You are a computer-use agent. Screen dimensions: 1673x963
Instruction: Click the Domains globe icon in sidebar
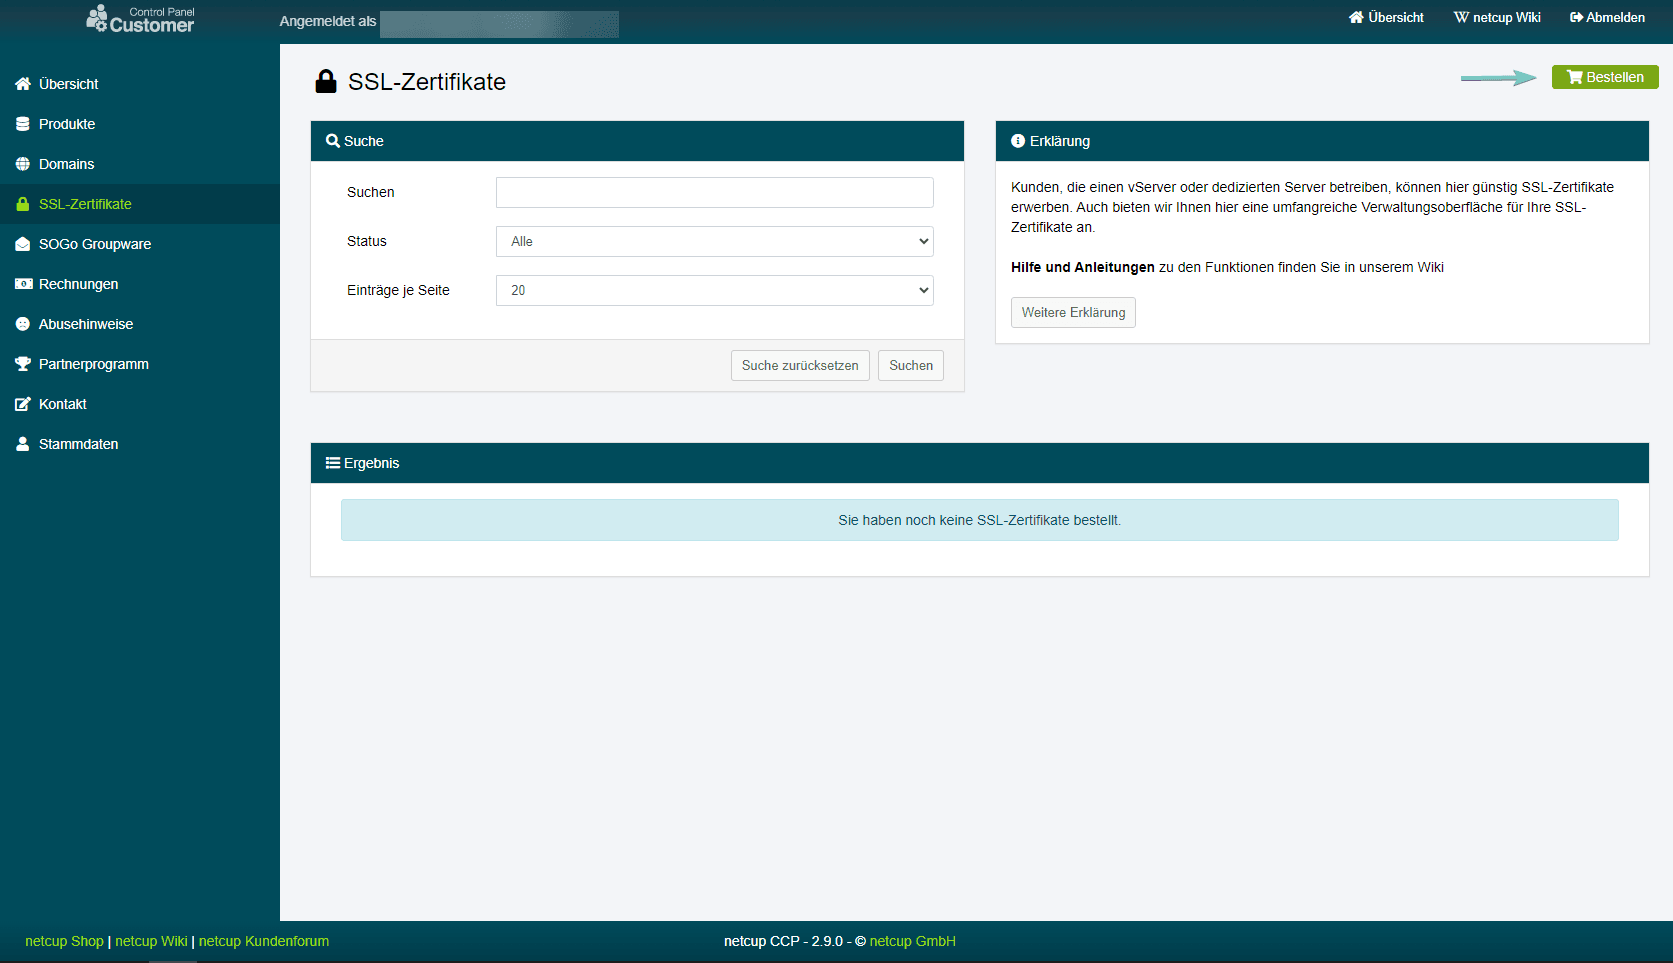[x=22, y=164]
